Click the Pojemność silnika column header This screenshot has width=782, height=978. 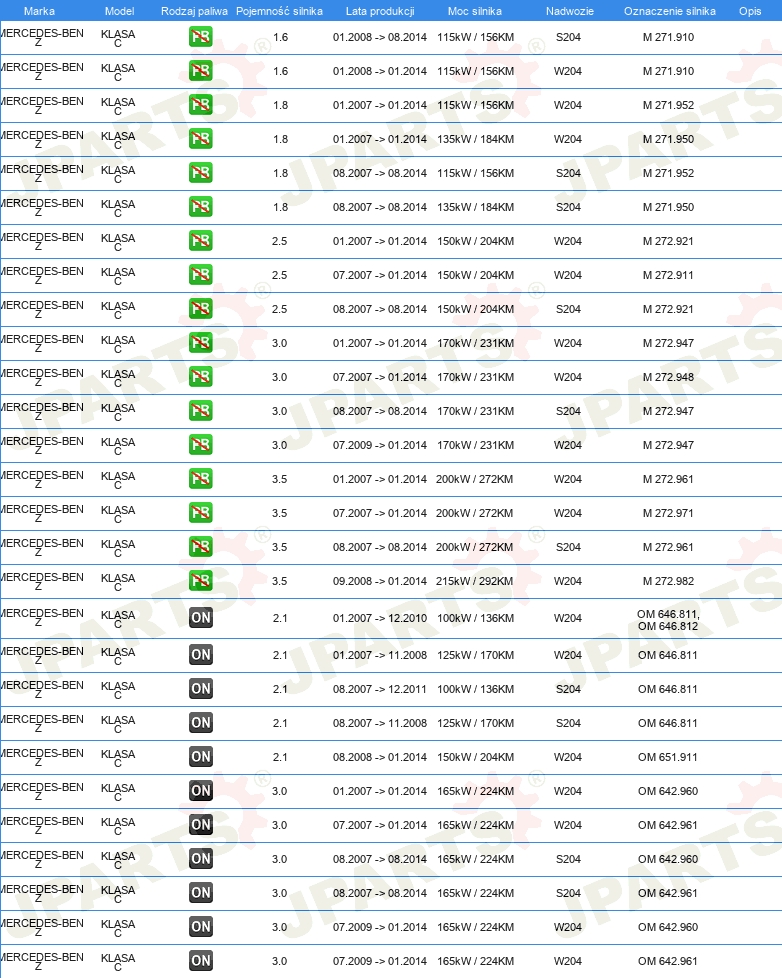click(x=279, y=11)
